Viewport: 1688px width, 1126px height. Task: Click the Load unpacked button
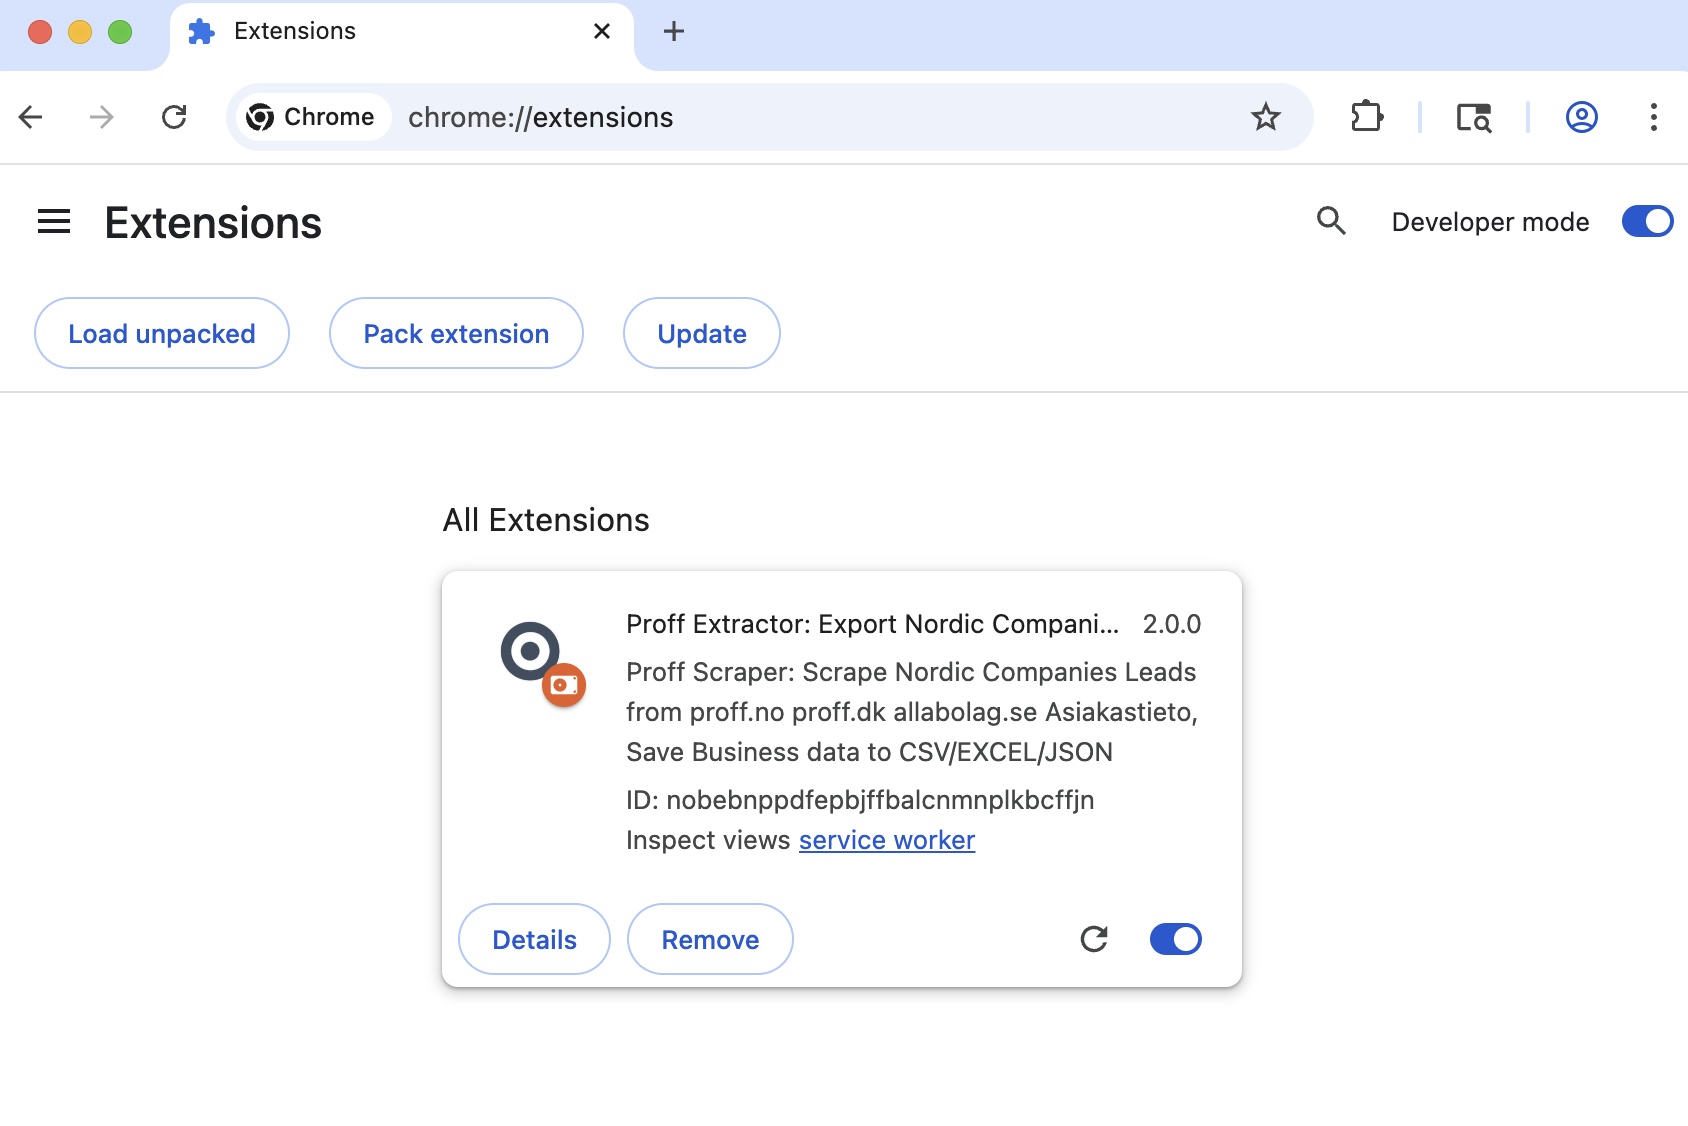pyautogui.click(x=161, y=333)
